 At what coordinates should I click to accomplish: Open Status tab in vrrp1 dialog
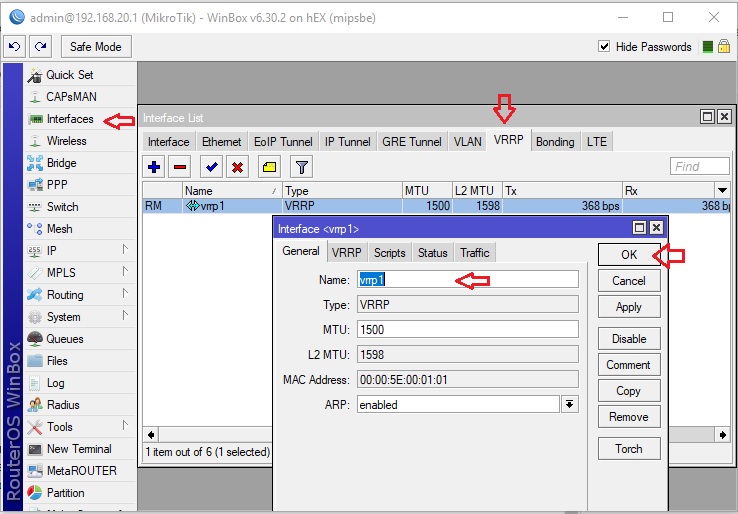[432, 253]
